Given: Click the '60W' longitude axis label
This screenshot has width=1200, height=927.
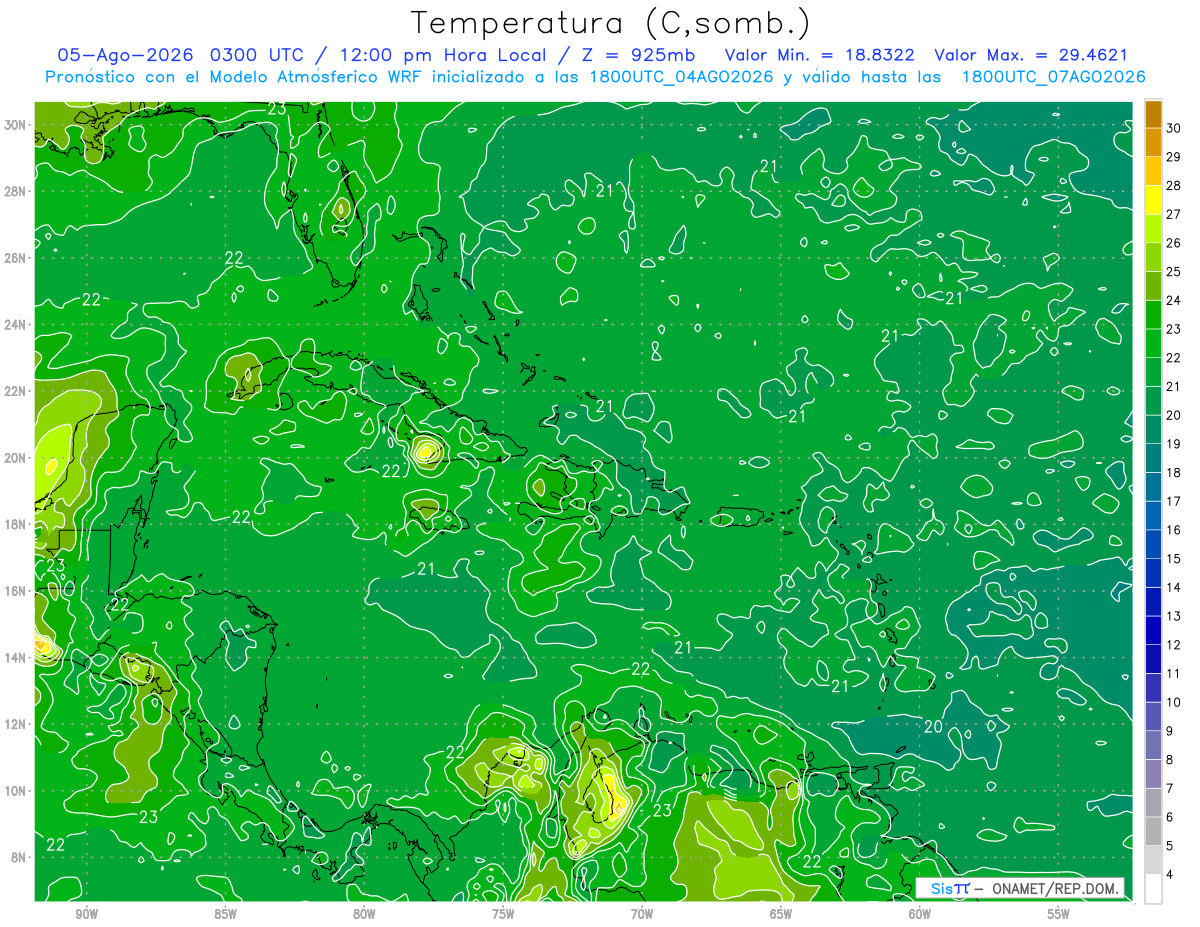Looking at the screenshot, I should [920, 914].
